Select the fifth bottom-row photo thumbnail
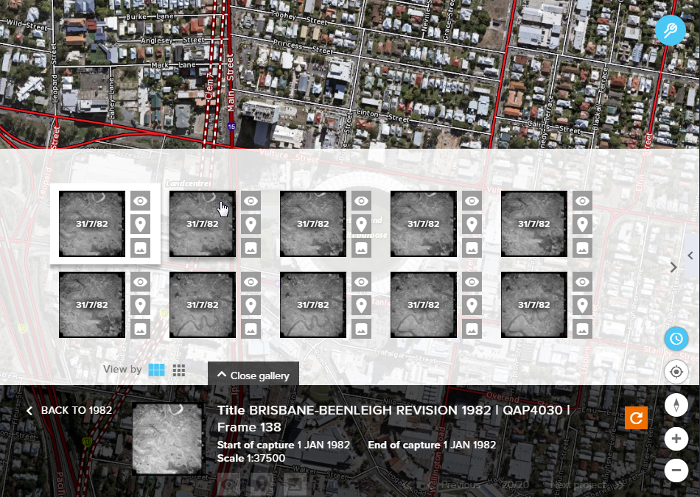Screen dimensions: 700x497 pos(534,305)
